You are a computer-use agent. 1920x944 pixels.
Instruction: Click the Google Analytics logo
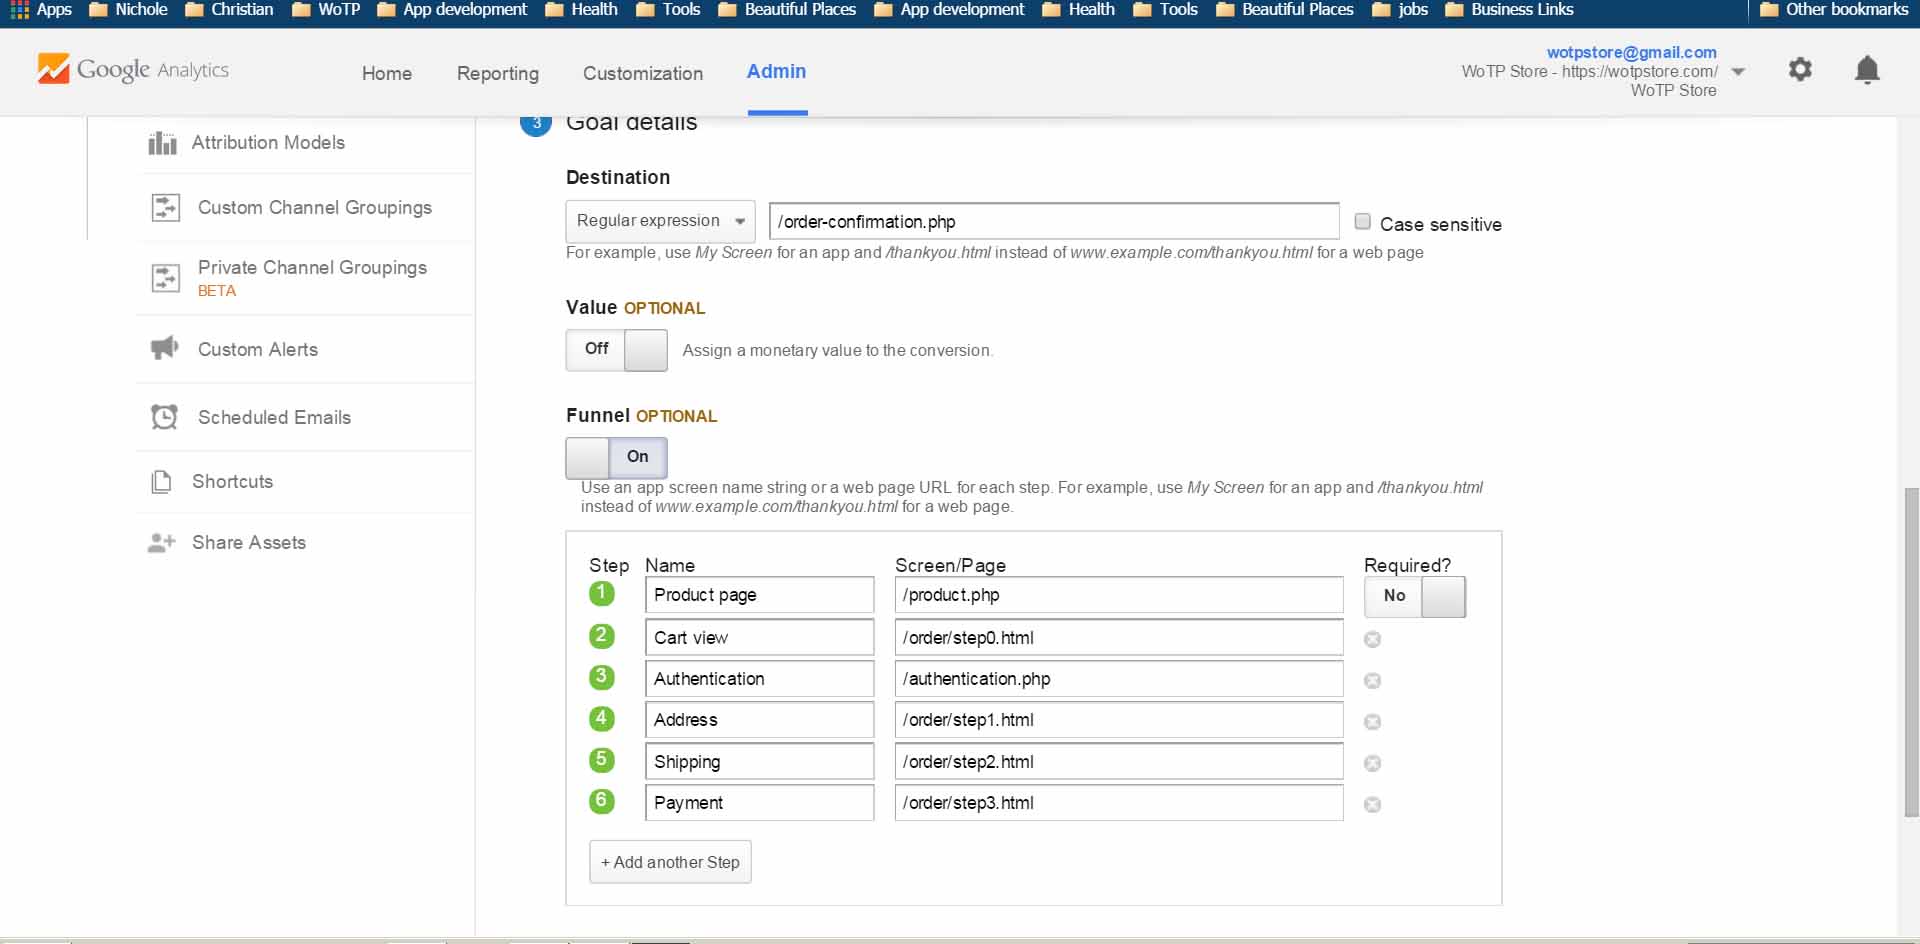(x=133, y=69)
